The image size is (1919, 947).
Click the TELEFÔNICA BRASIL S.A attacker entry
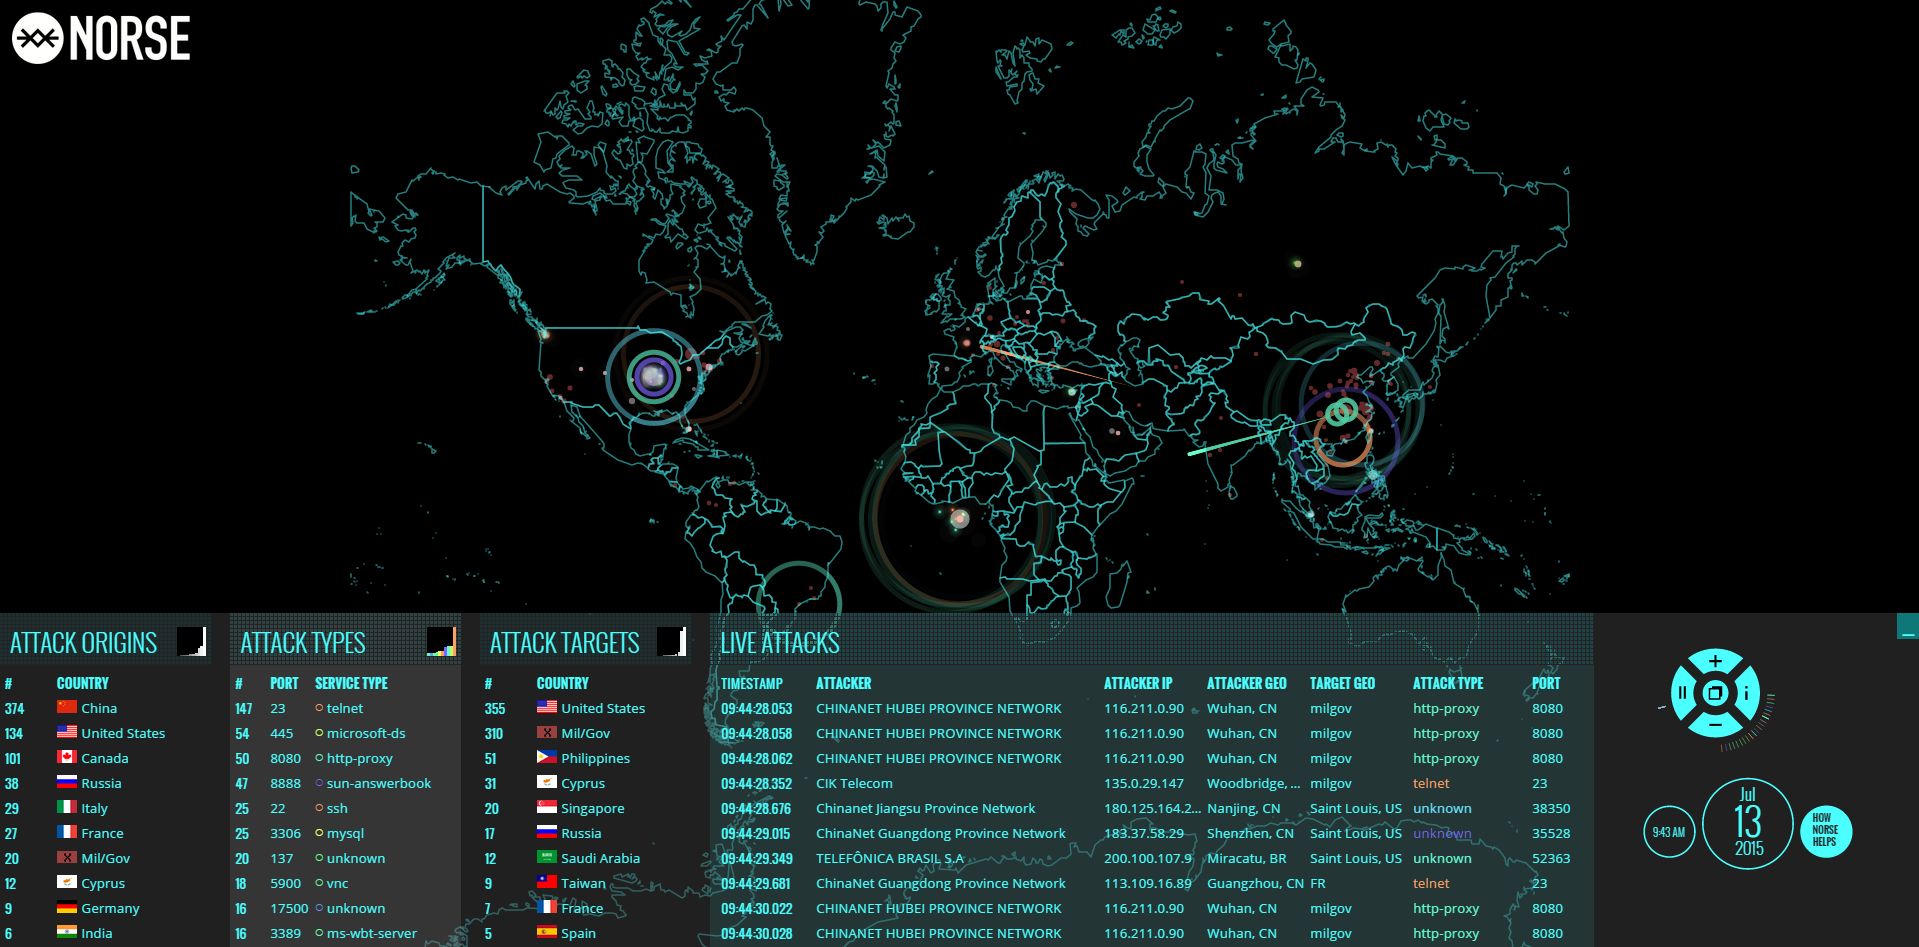890,858
